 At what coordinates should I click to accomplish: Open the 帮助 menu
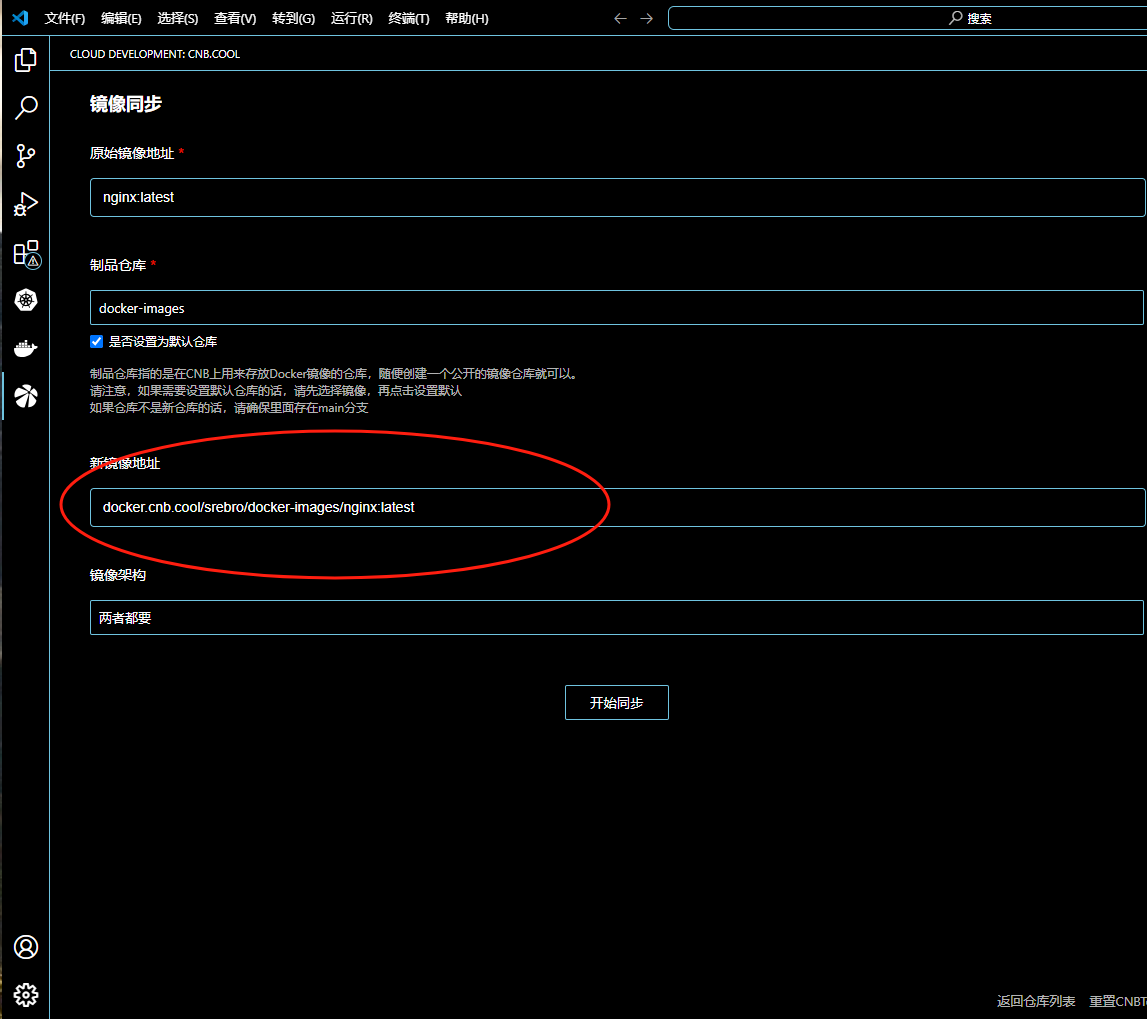(x=466, y=17)
